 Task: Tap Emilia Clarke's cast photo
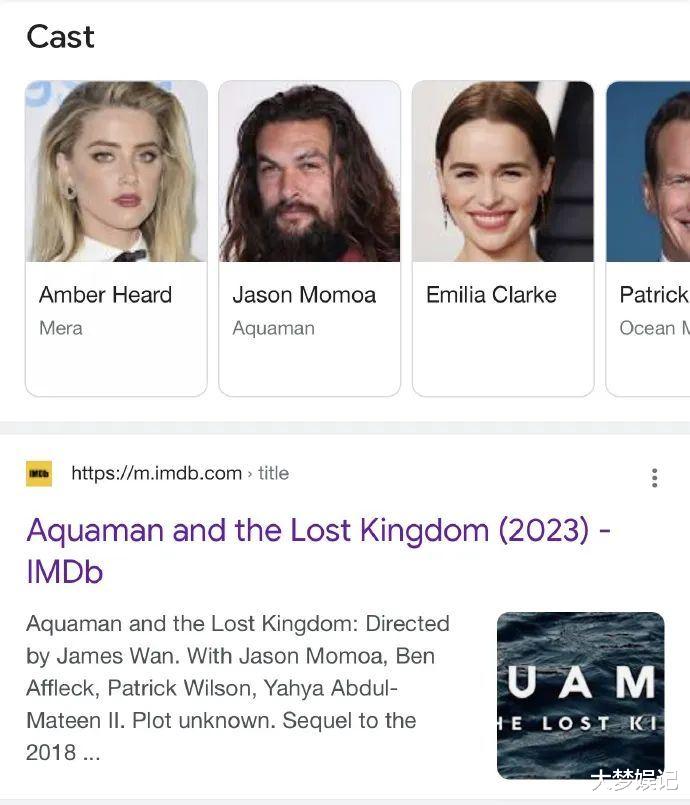pos(503,172)
